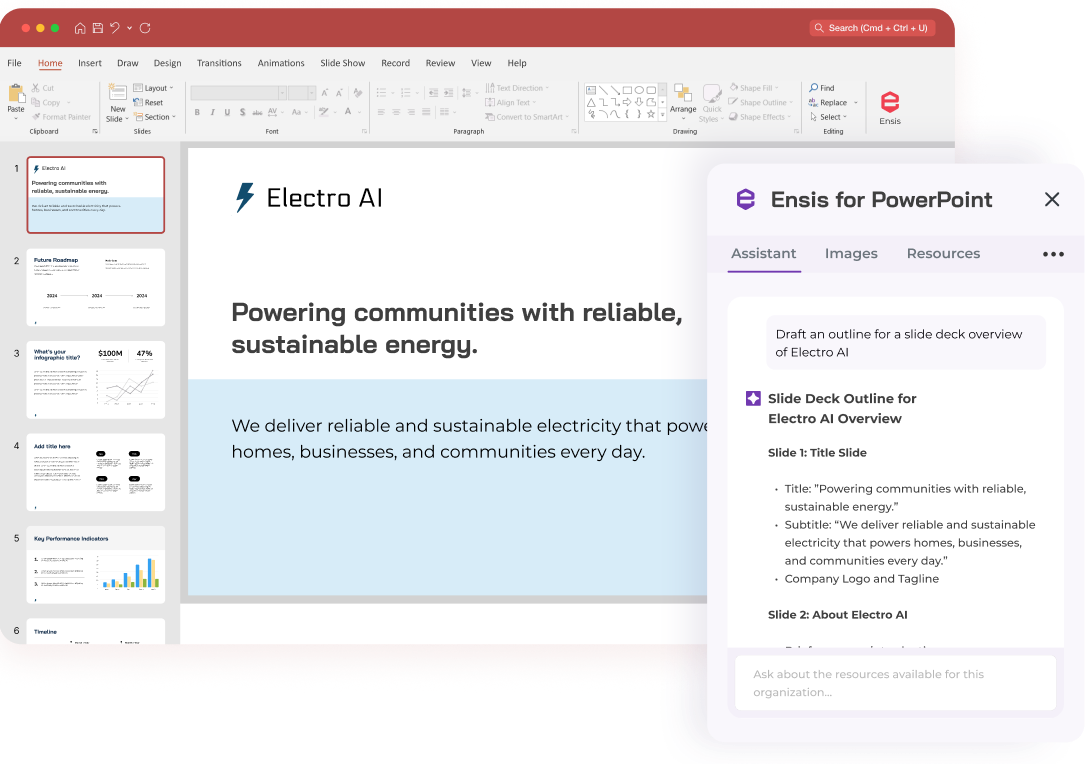
Task: Click the Bullets list icon
Action: [381, 93]
